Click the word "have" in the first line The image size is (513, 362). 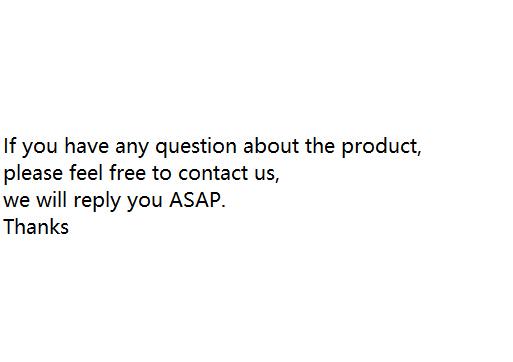click(87, 146)
